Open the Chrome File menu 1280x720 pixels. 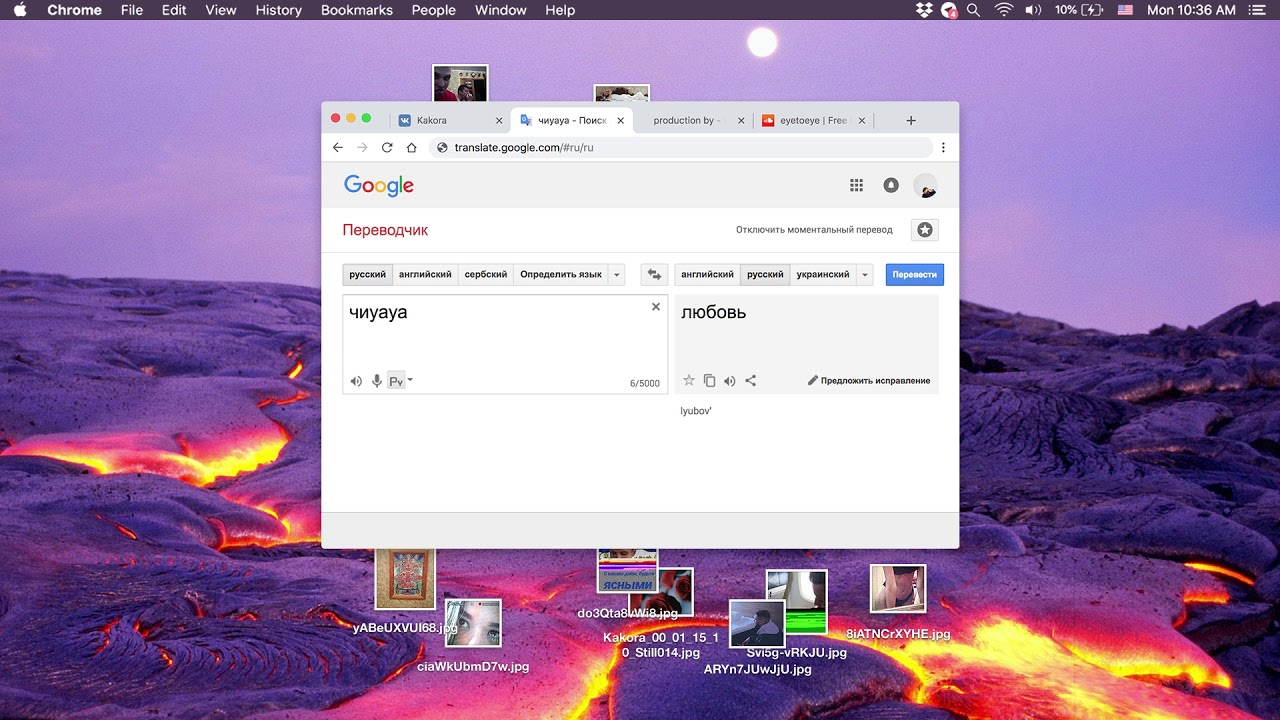click(x=131, y=10)
